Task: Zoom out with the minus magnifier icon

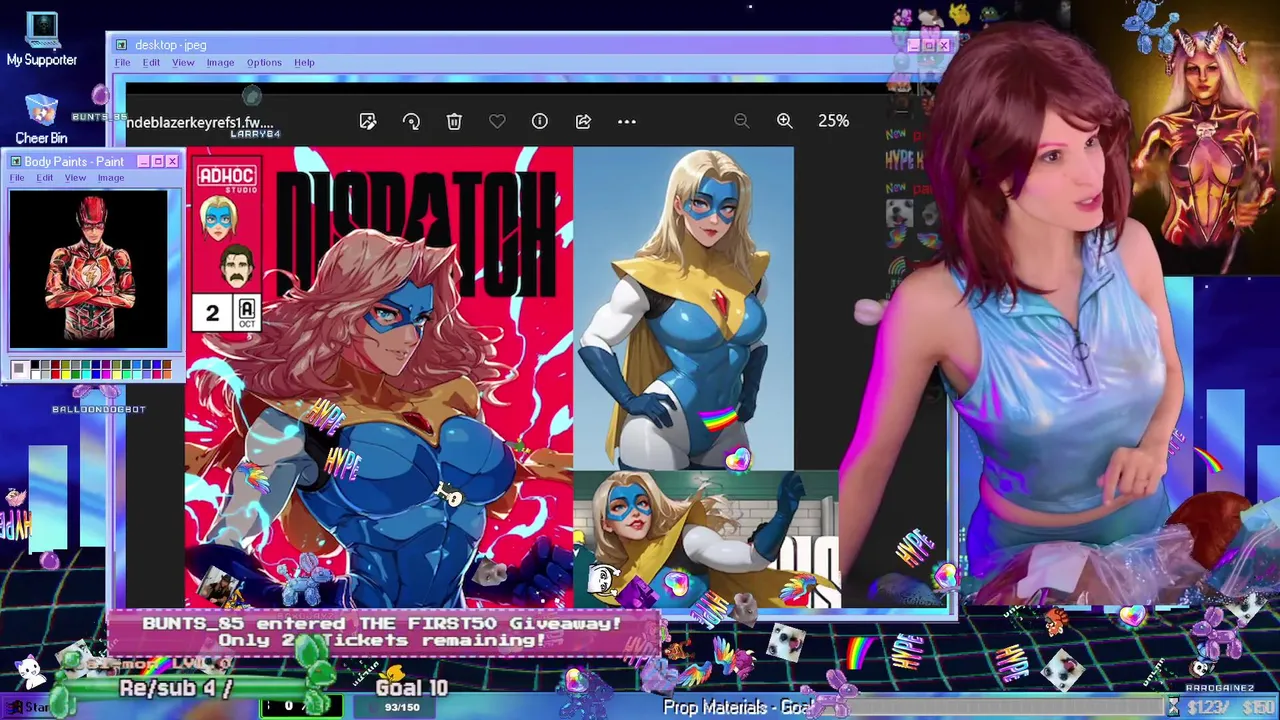Action: (741, 121)
